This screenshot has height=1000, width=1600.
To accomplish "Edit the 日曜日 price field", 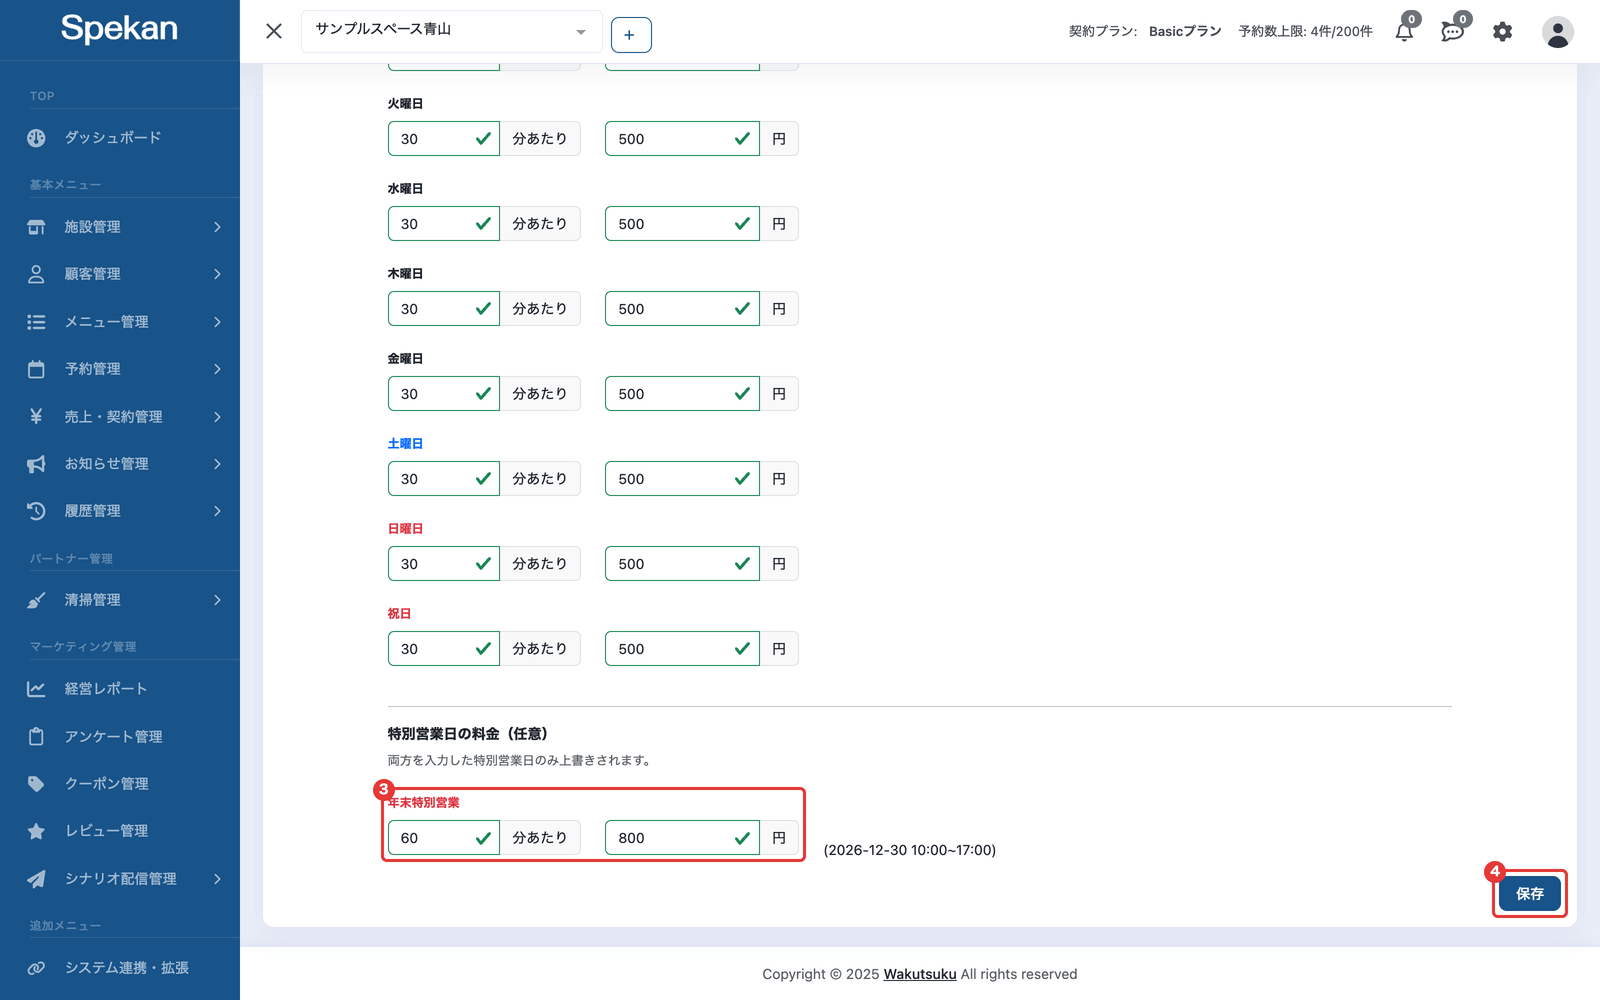I will click(x=682, y=564).
